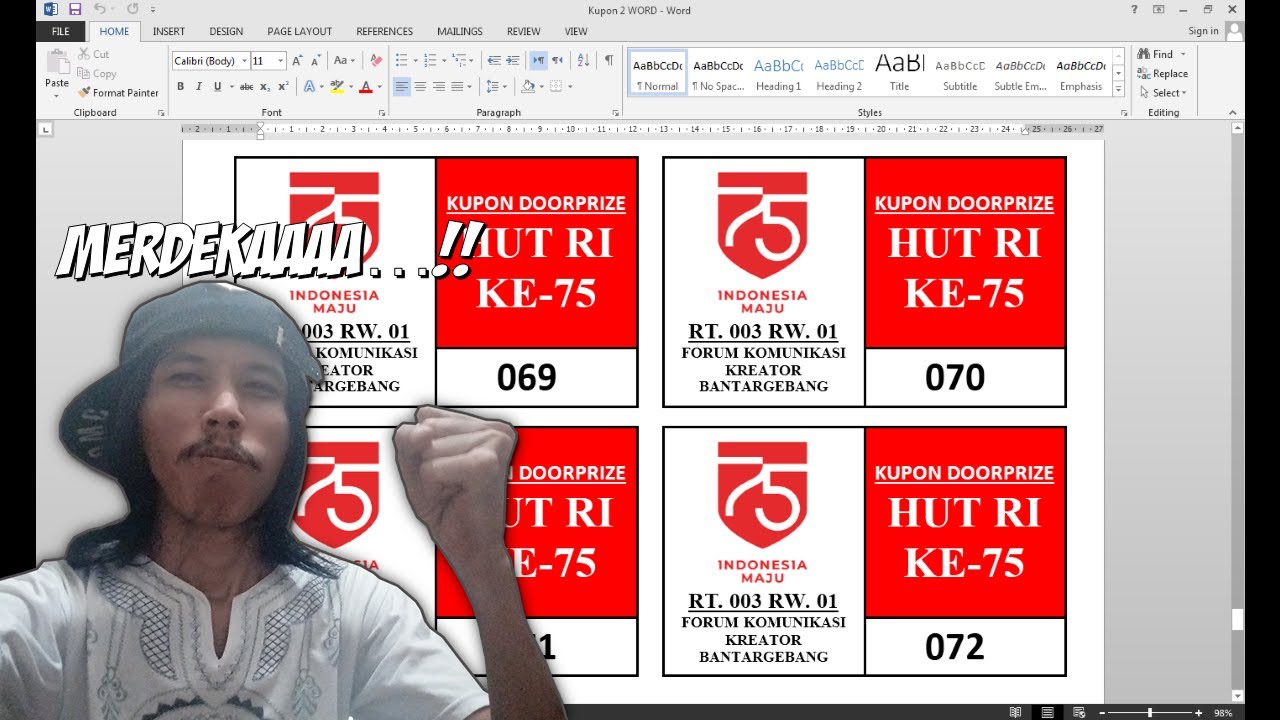
Task: Click the Shrink Font icon
Action: [315, 61]
